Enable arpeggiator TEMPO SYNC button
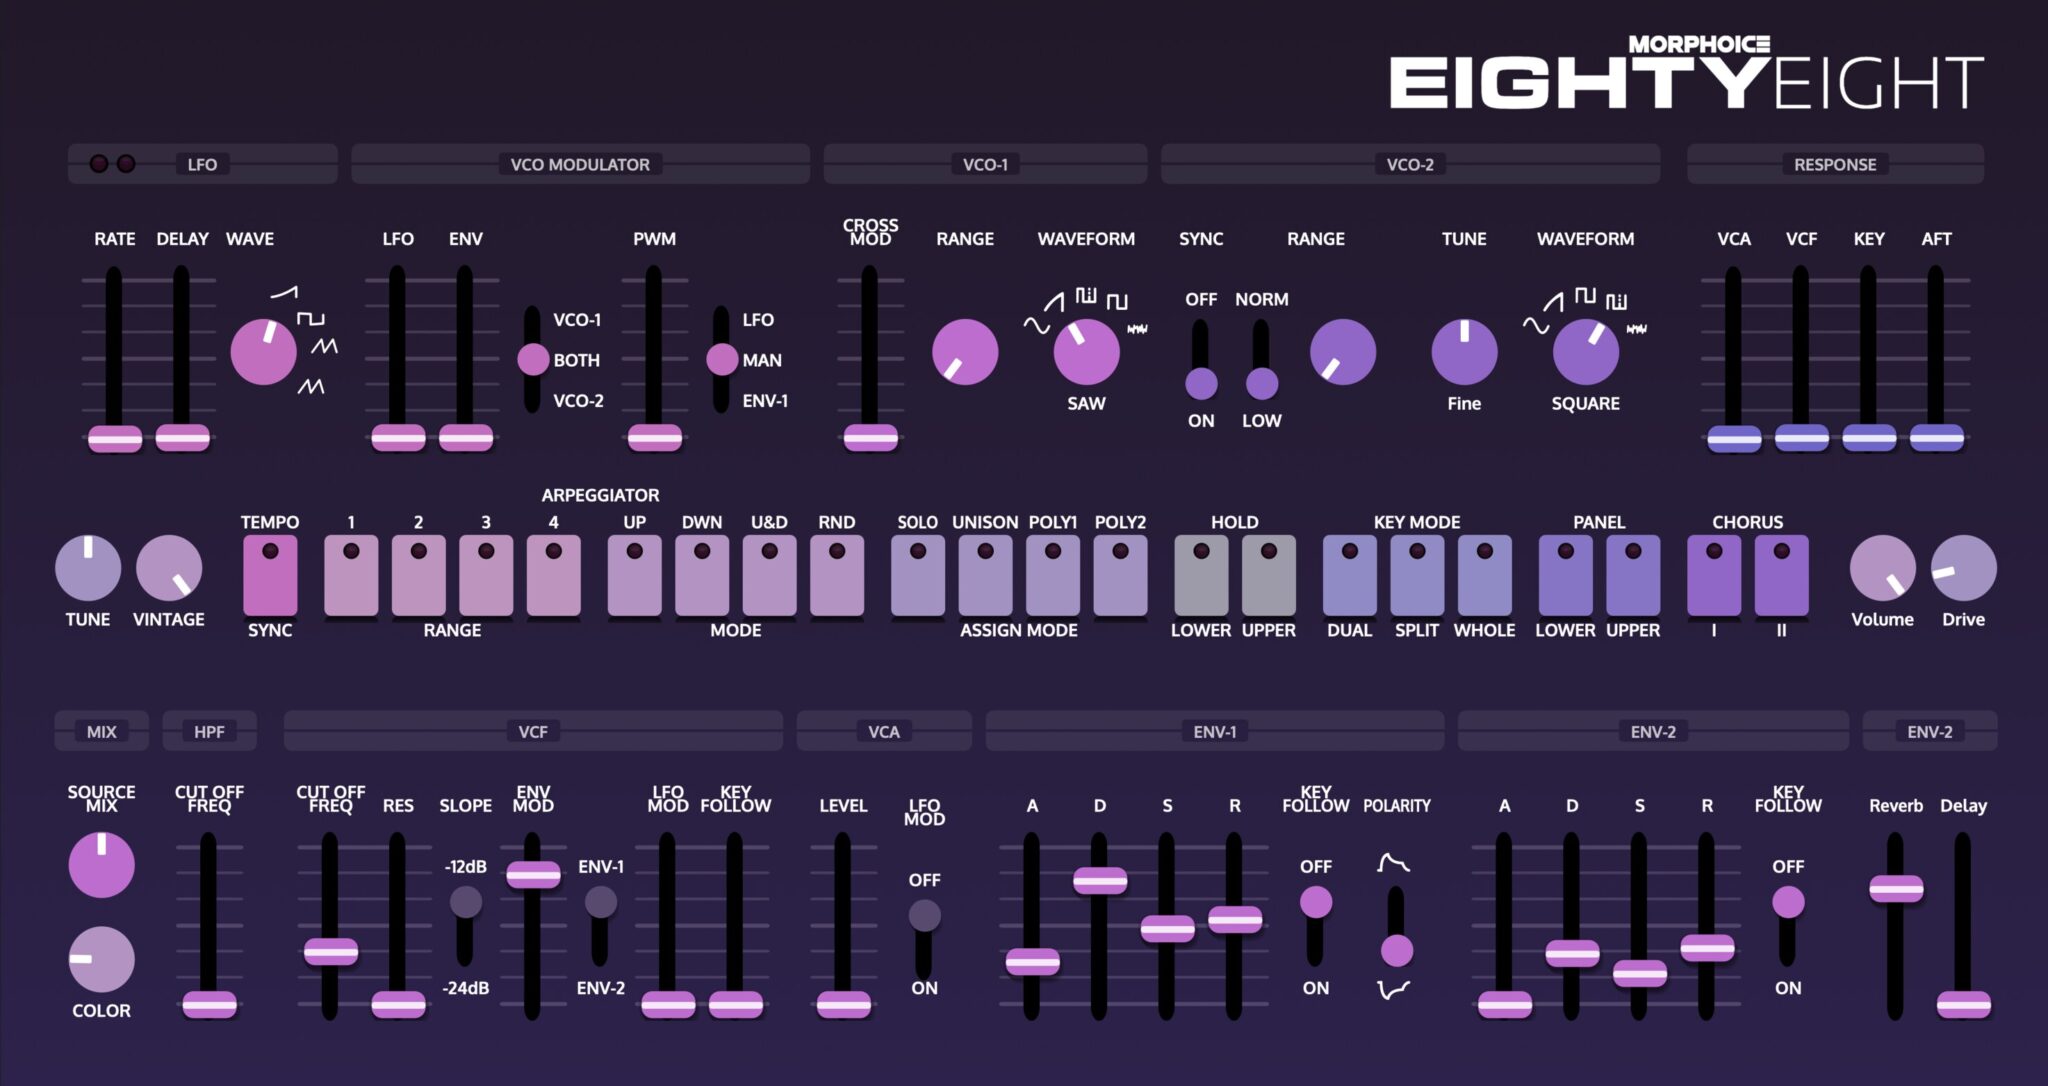2048x1086 pixels. [x=270, y=576]
